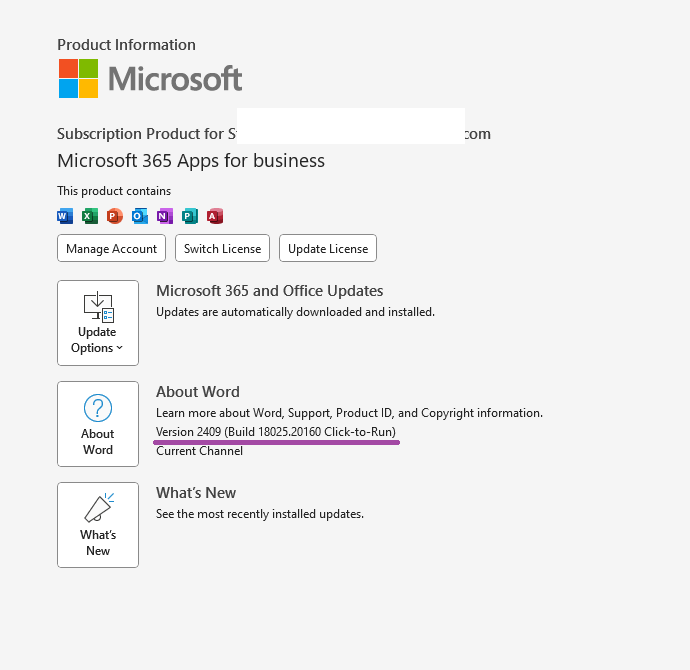
Task: Click 'Updates are automatically downloaded and installed' text
Action: coord(295,312)
